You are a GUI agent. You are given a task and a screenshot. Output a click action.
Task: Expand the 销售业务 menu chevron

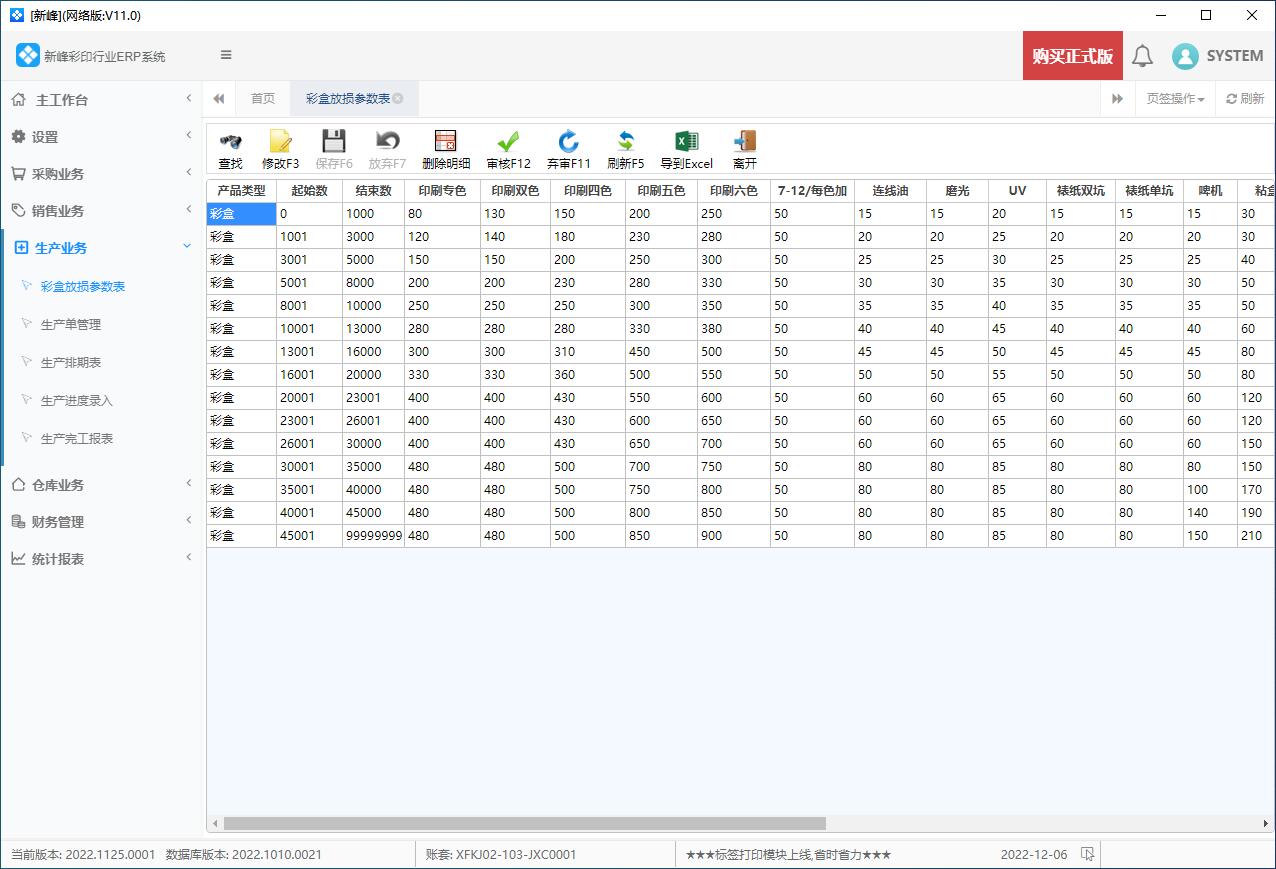pyautogui.click(x=188, y=209)
